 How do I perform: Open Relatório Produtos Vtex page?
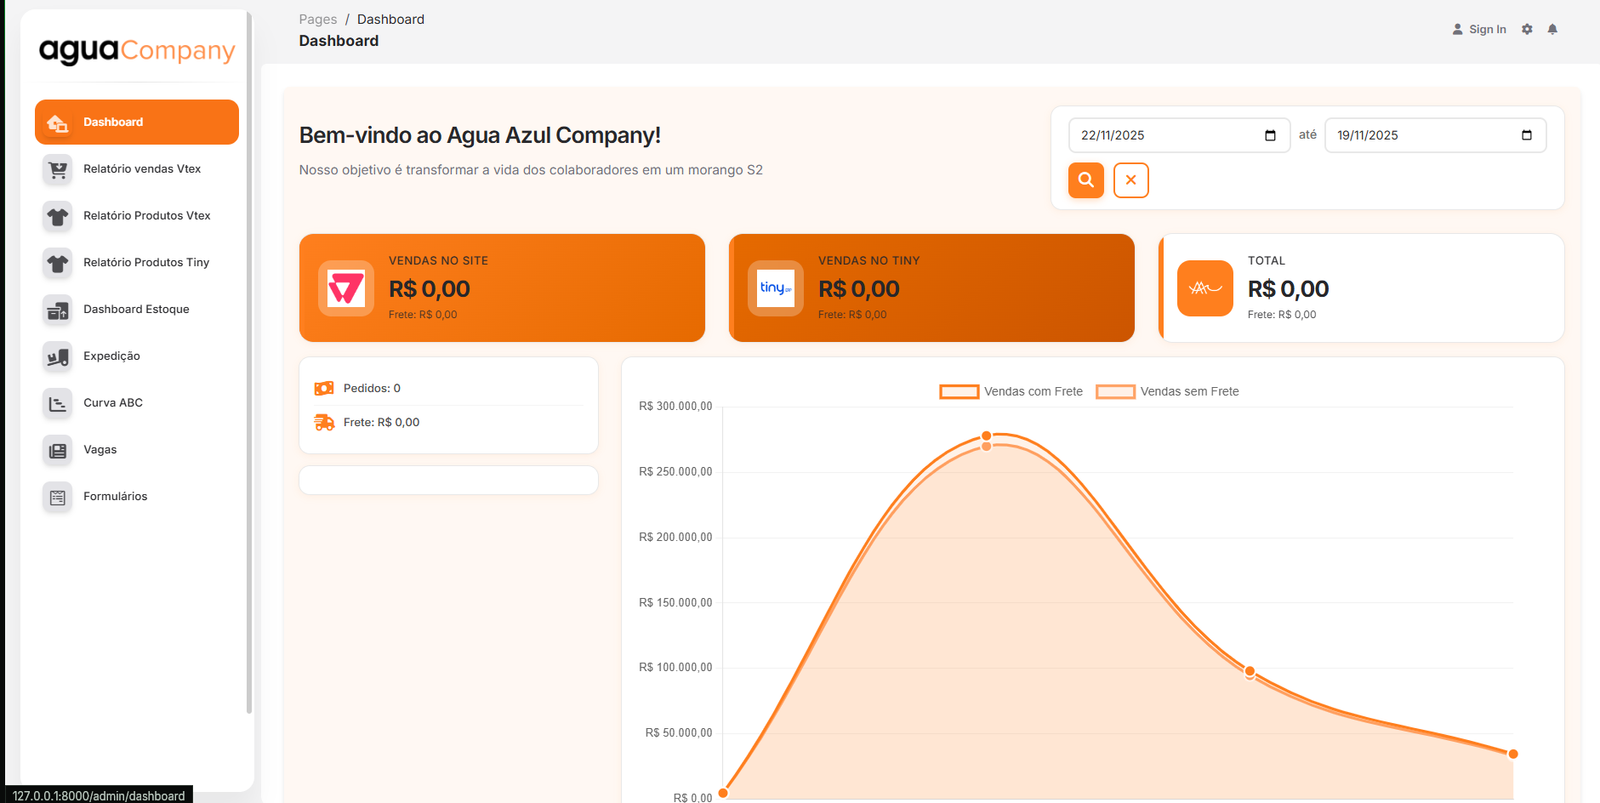tap(147, 216)
